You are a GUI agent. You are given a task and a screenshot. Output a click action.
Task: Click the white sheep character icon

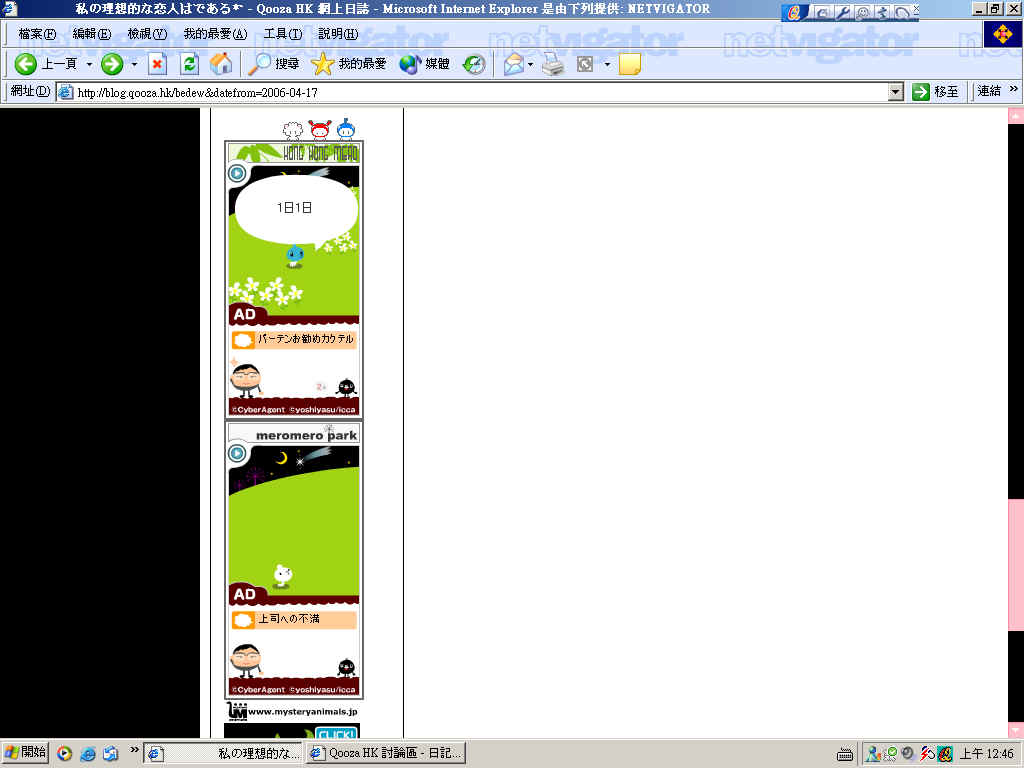(293, 131)
